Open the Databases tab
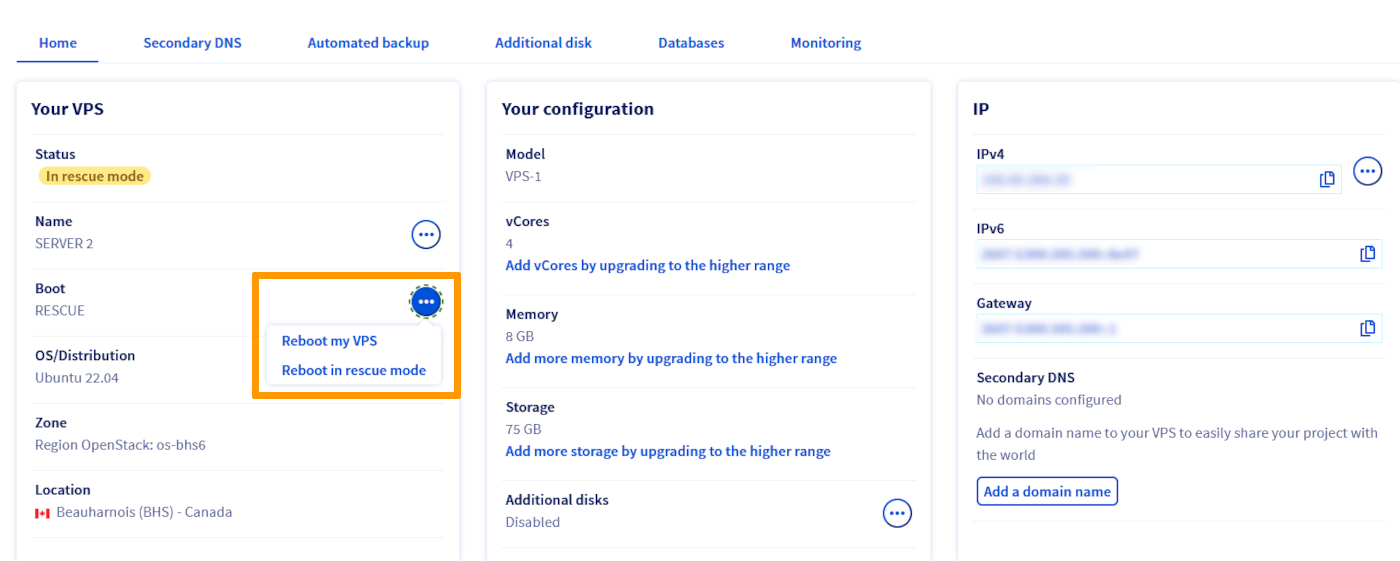This screenshot has height=561, width=1400. click(x=691, y=43)
